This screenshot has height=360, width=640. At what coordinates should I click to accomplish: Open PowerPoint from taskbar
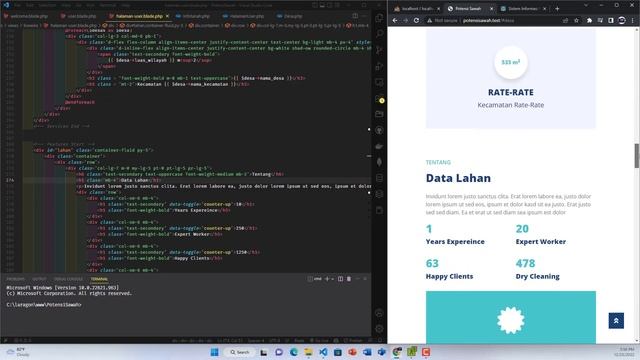[352, 352]
